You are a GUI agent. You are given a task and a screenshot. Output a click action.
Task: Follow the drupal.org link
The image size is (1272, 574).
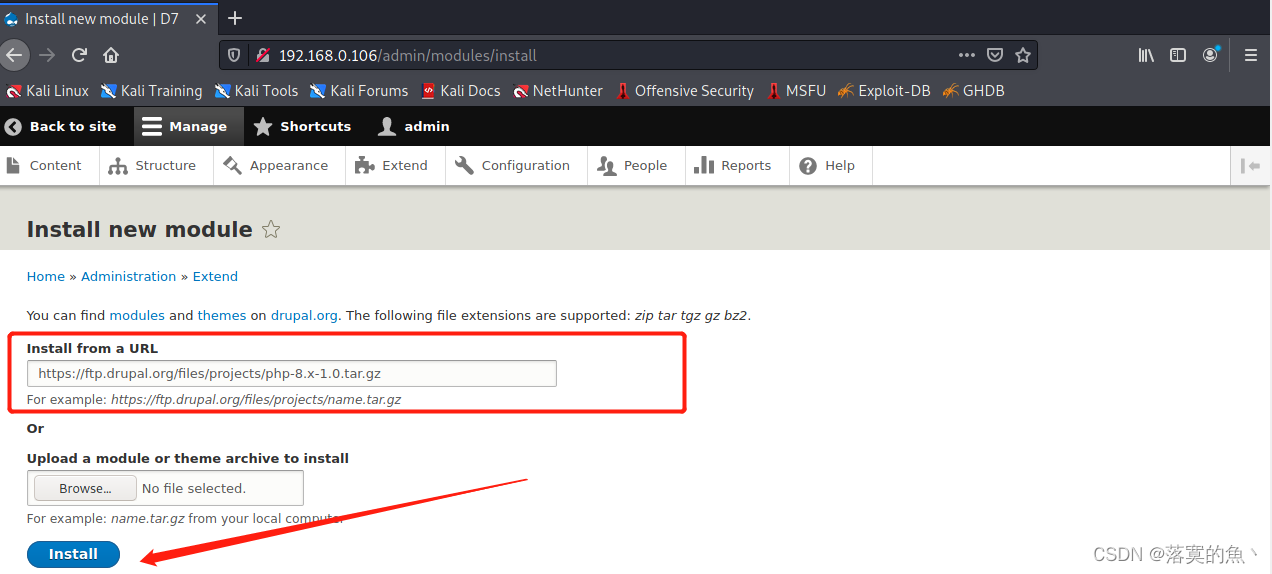[x=306, y=315]
